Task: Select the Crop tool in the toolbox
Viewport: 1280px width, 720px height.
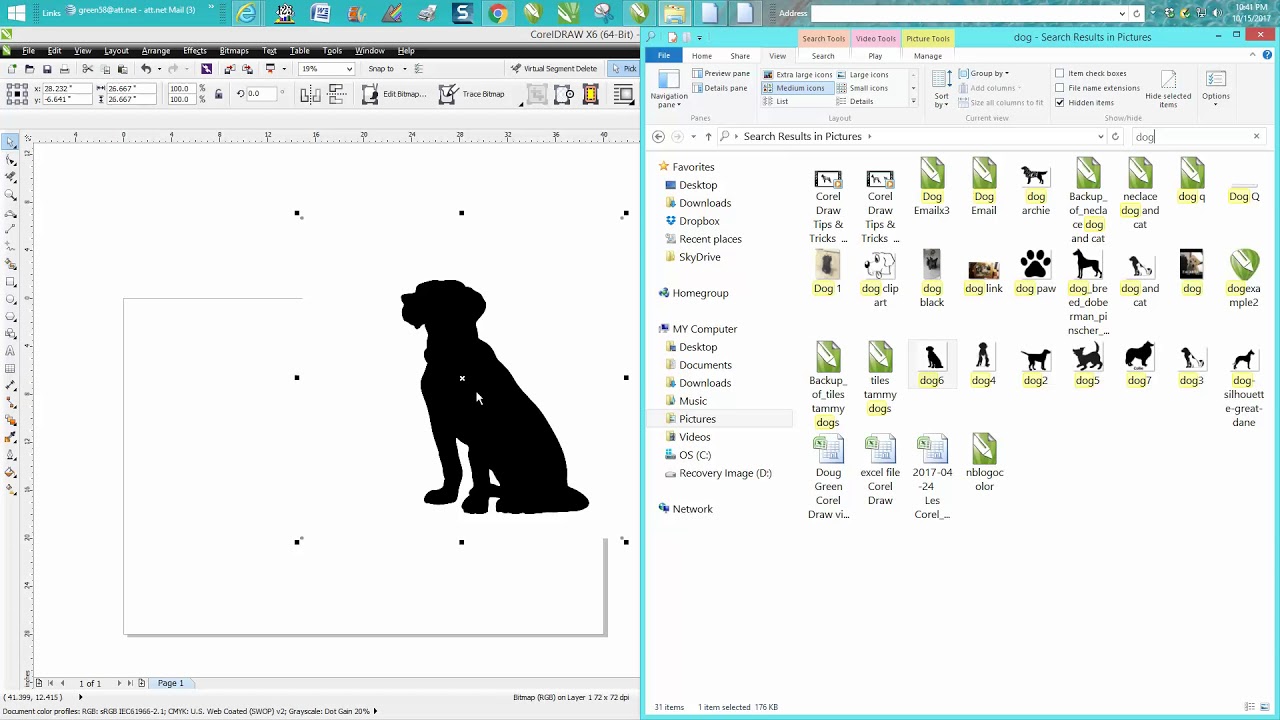Action: tap(11, 177)
